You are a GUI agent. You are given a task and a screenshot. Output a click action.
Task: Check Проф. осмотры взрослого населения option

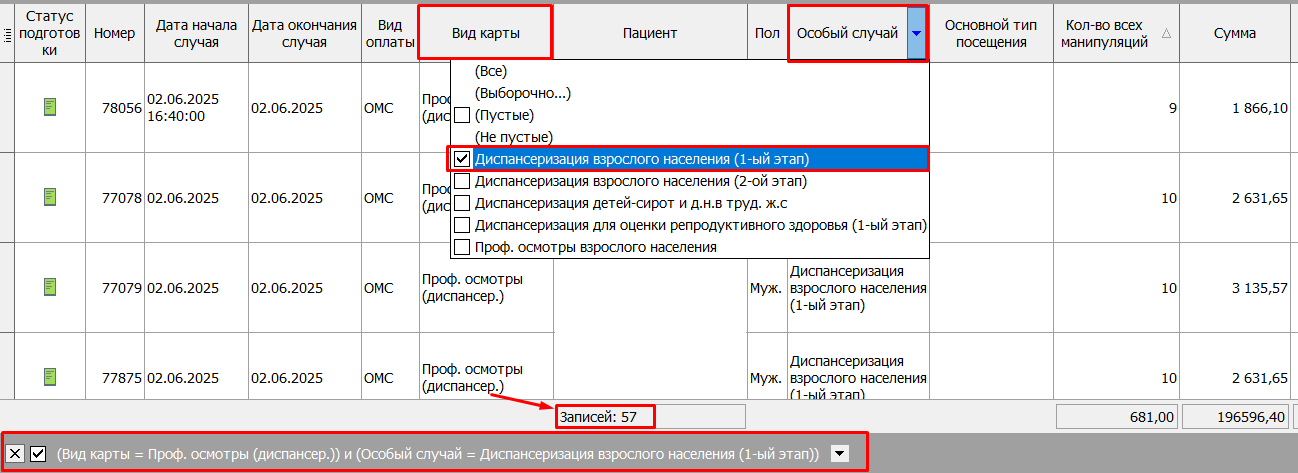pos(462,246)
